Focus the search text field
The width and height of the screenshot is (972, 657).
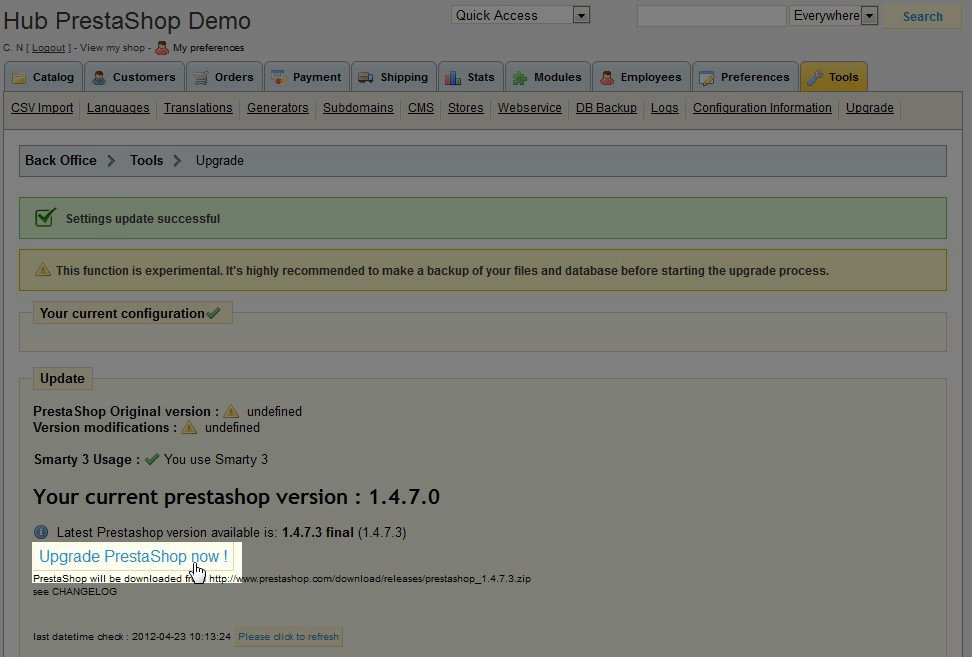(x=711, y=16)
